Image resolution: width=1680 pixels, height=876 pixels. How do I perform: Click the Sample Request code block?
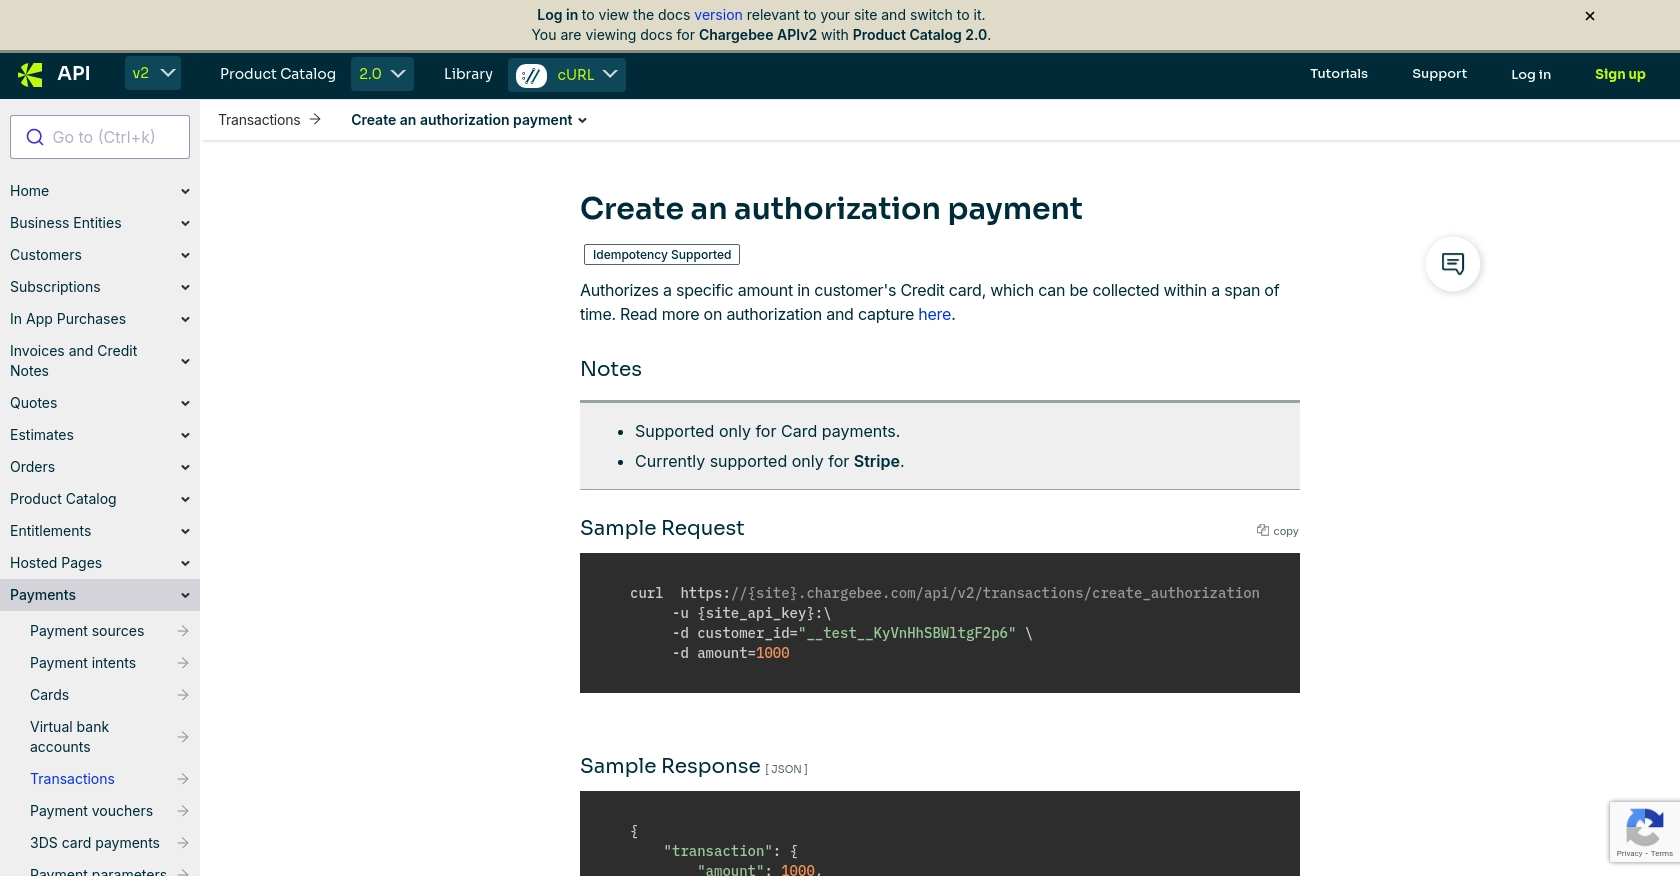(x=940, y=623)
